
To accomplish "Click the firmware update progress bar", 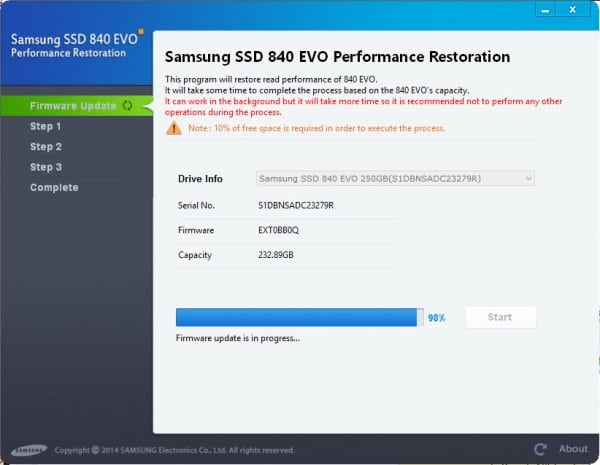I will tap(298, 317).
